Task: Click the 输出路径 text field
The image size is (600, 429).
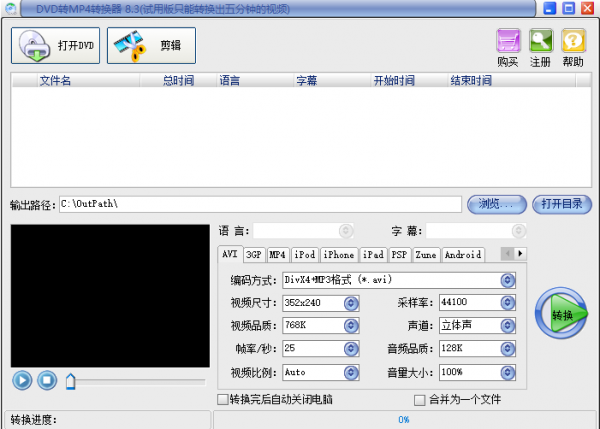Action: point(260,204)
